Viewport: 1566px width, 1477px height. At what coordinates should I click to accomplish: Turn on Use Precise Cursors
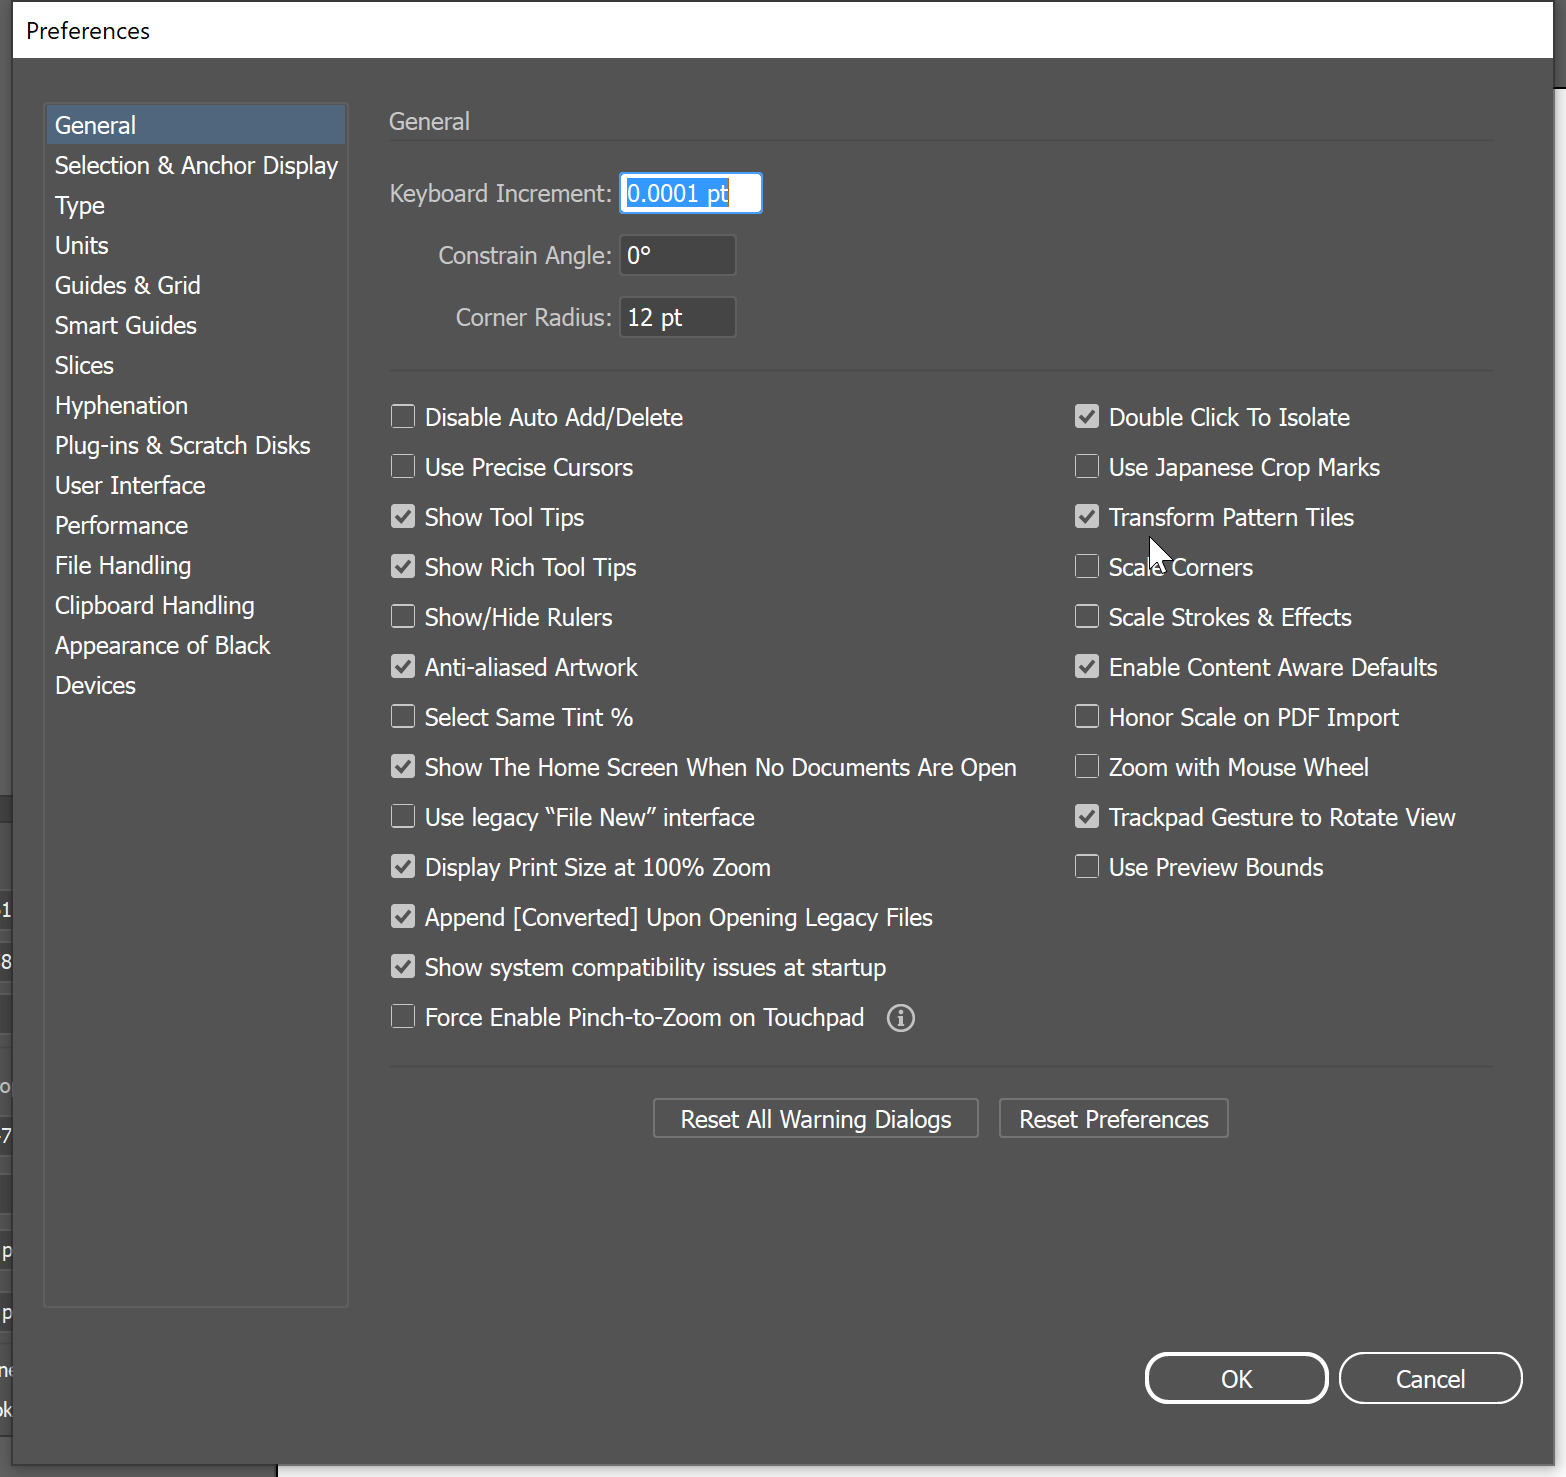click(402, 466)
